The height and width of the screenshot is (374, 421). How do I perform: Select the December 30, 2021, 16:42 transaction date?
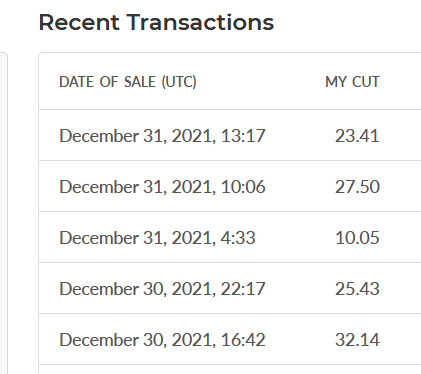(162, 340)
